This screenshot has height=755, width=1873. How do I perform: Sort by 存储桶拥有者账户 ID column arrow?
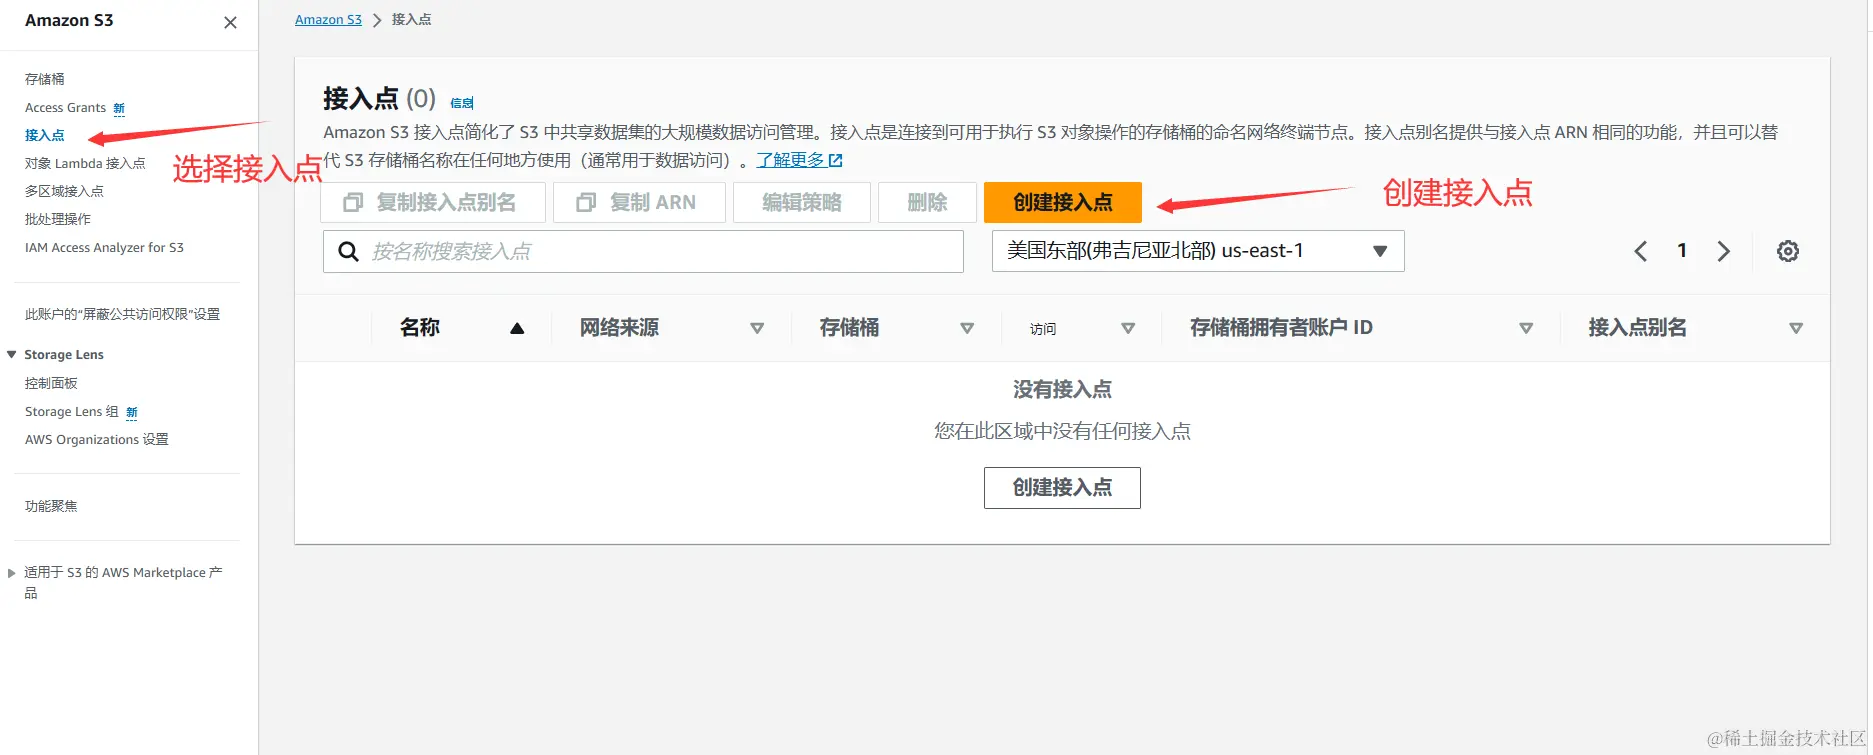[x=1526, y=328]
